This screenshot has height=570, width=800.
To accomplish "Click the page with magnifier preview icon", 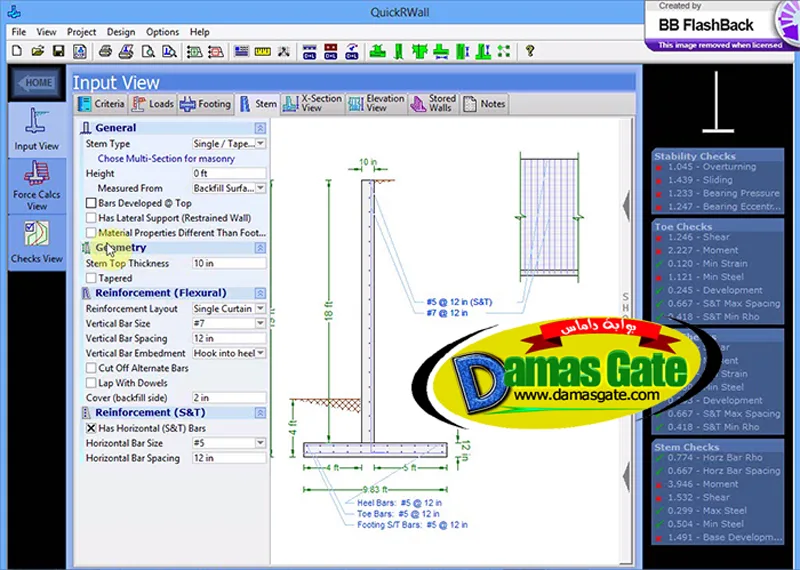I will pyautogui.click(x=148, y=51).
